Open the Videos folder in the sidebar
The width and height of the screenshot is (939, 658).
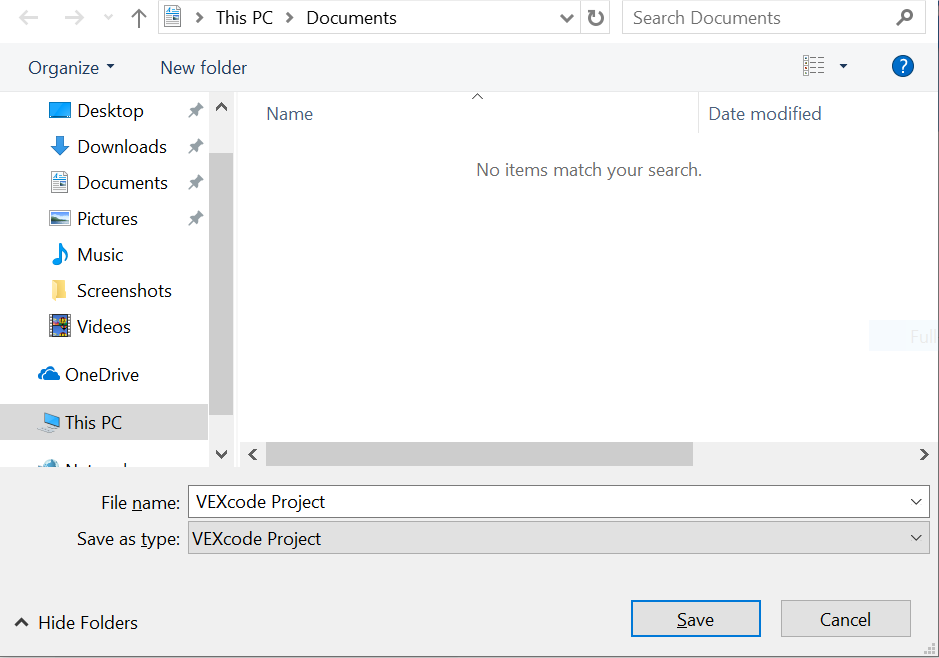104,326
